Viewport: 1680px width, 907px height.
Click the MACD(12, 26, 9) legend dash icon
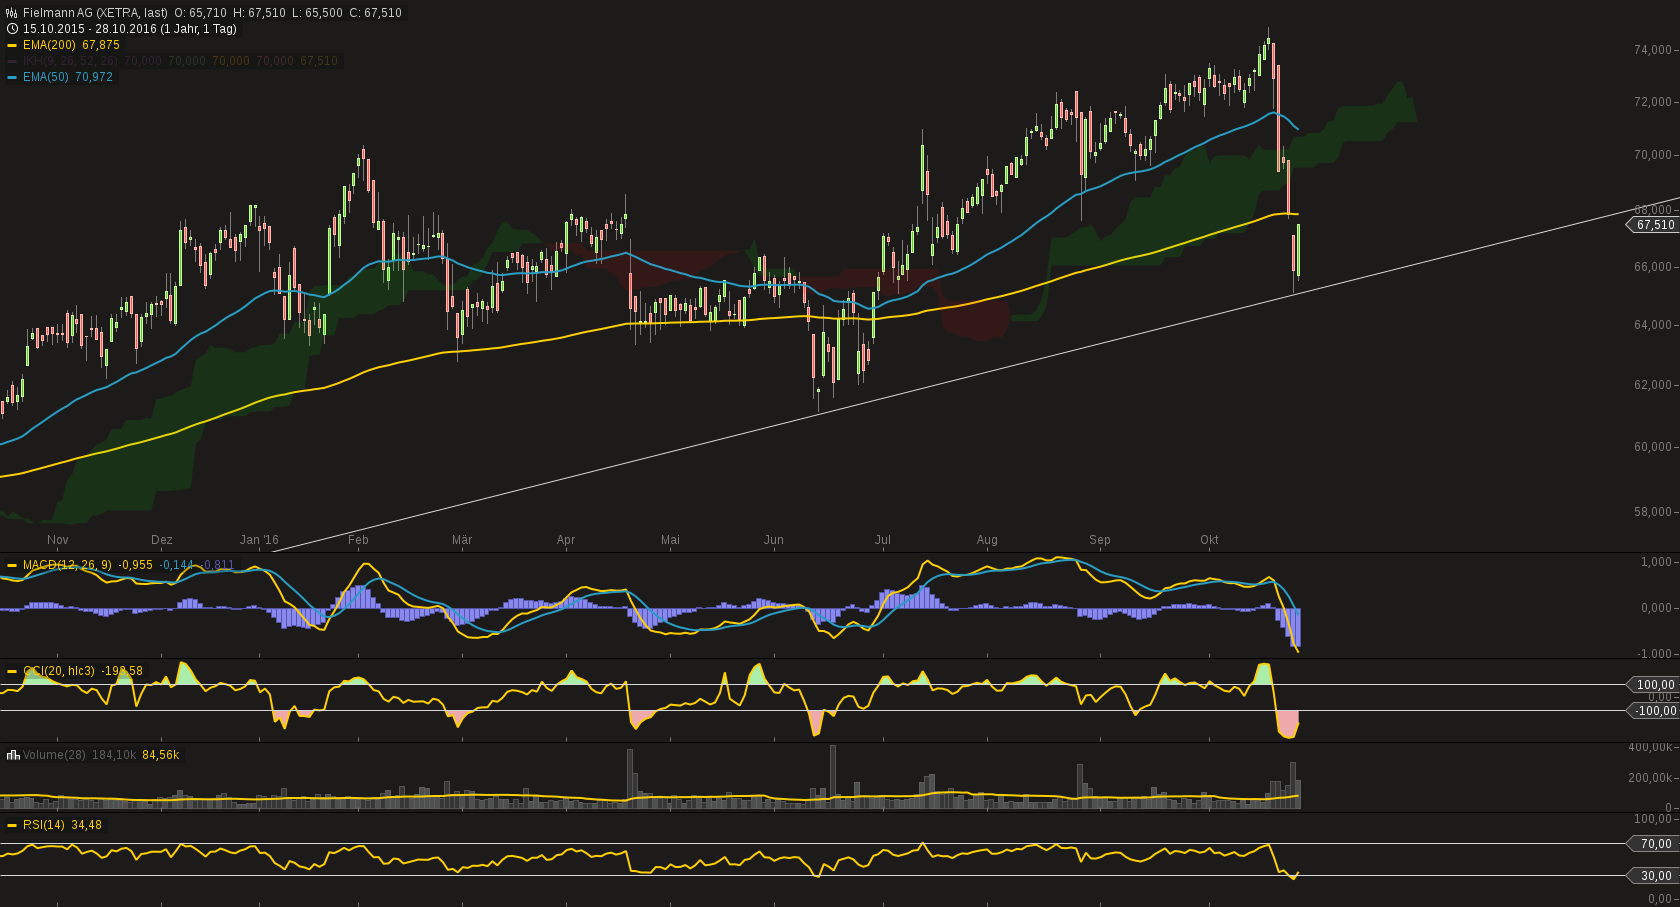[x=11, y=565]
